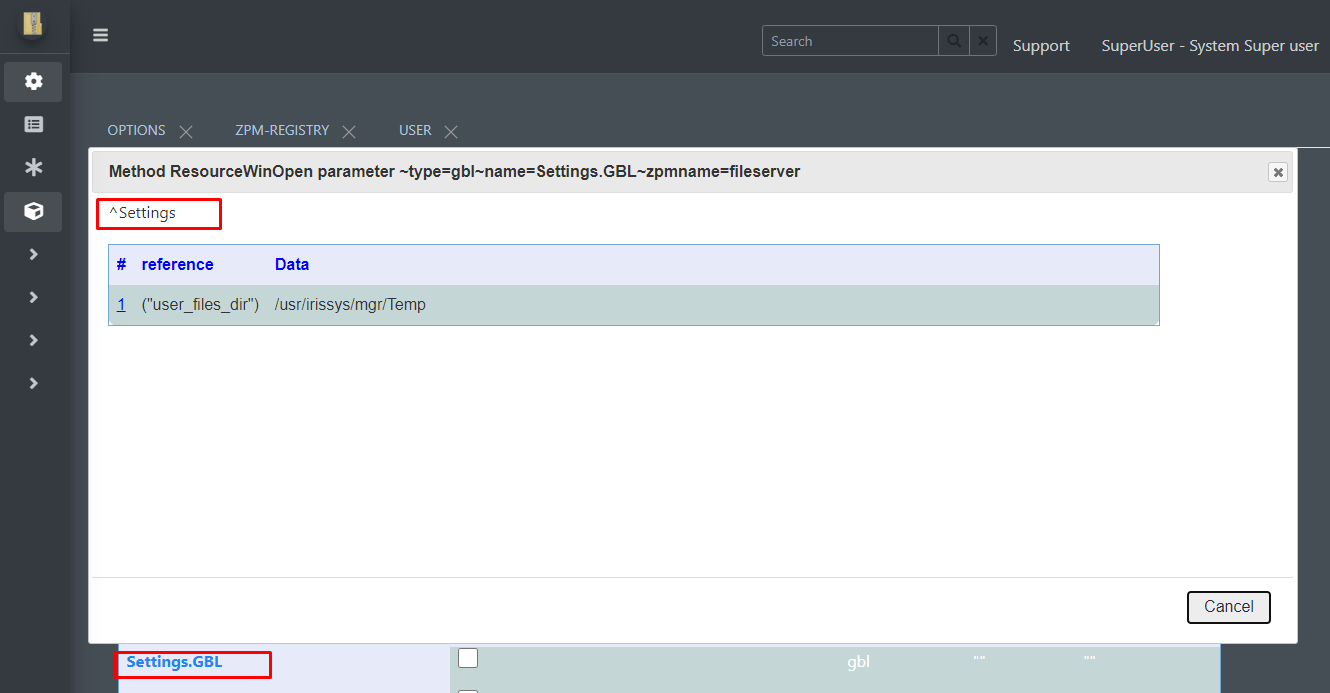Close the ZPM-REGISTRY tab
Screen dimensions: 1330x693
click(x=349, y=131)
